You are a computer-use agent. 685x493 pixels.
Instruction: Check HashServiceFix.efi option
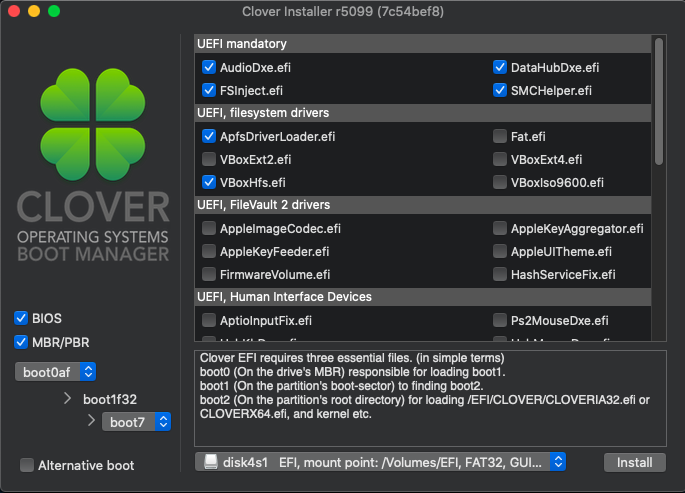click(500, 274)
